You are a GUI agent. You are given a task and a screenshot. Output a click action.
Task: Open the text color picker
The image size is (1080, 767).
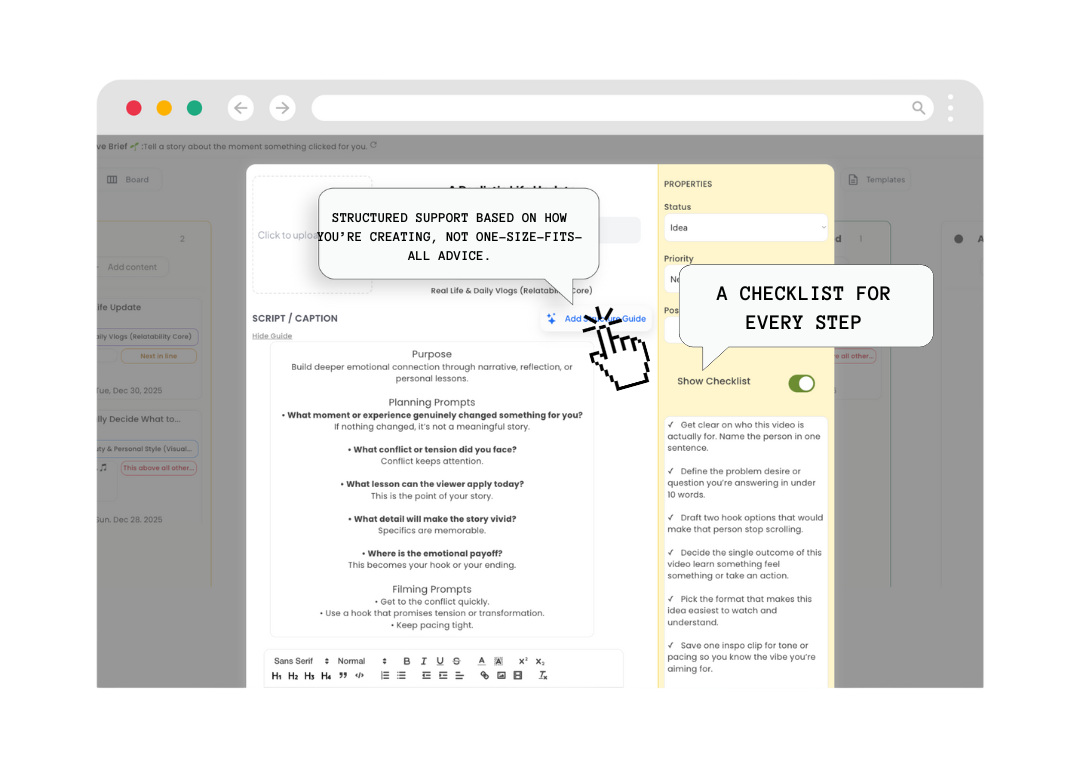[x=481, y=661]
